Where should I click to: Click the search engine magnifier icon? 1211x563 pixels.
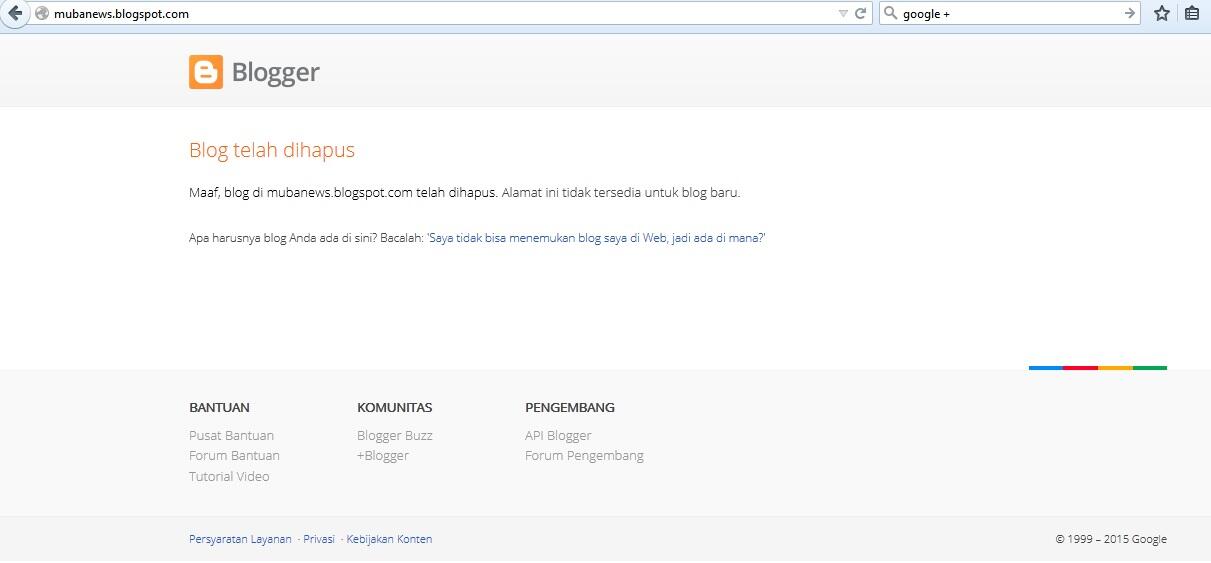click(891, 14)
